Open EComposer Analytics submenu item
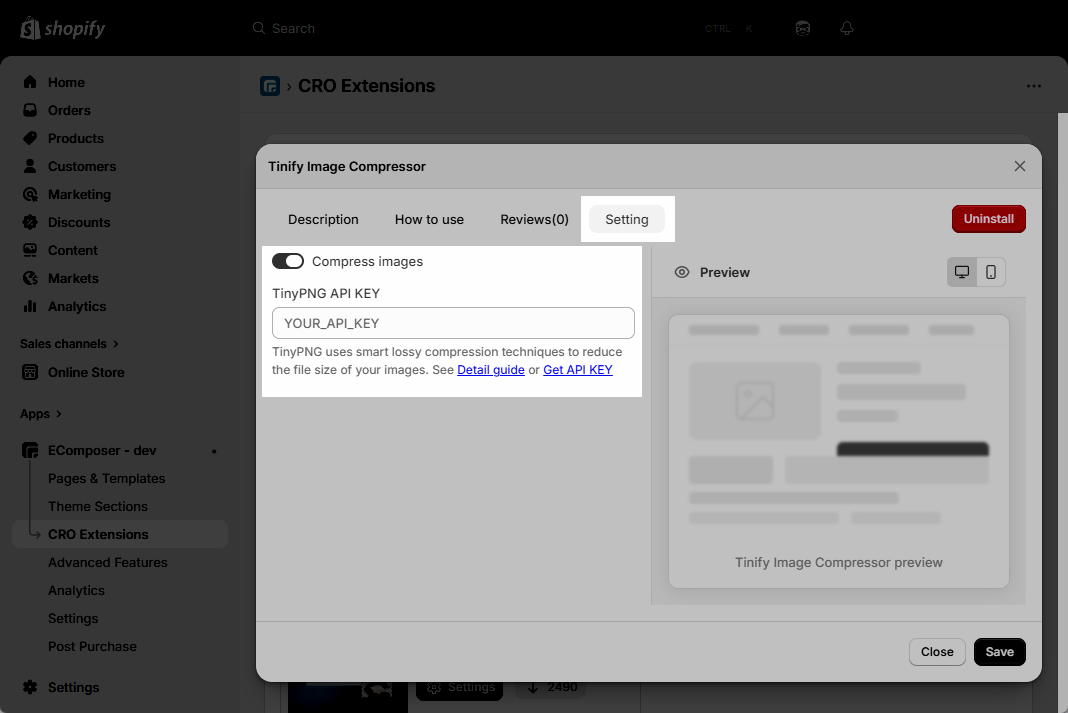 76,590
